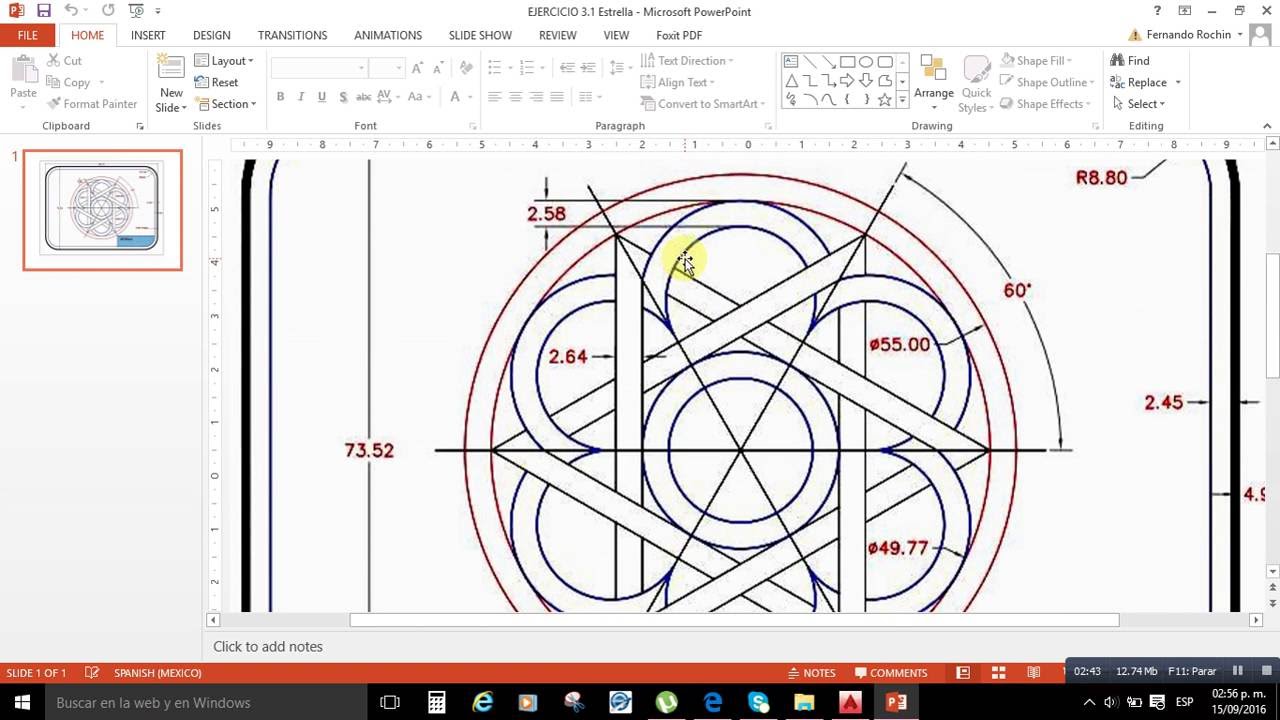Open the SLIDE SHOW tab

pos(480,35)
